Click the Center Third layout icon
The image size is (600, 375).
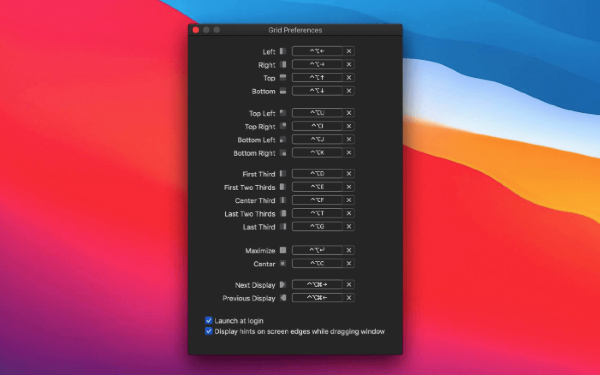[283, 200]
